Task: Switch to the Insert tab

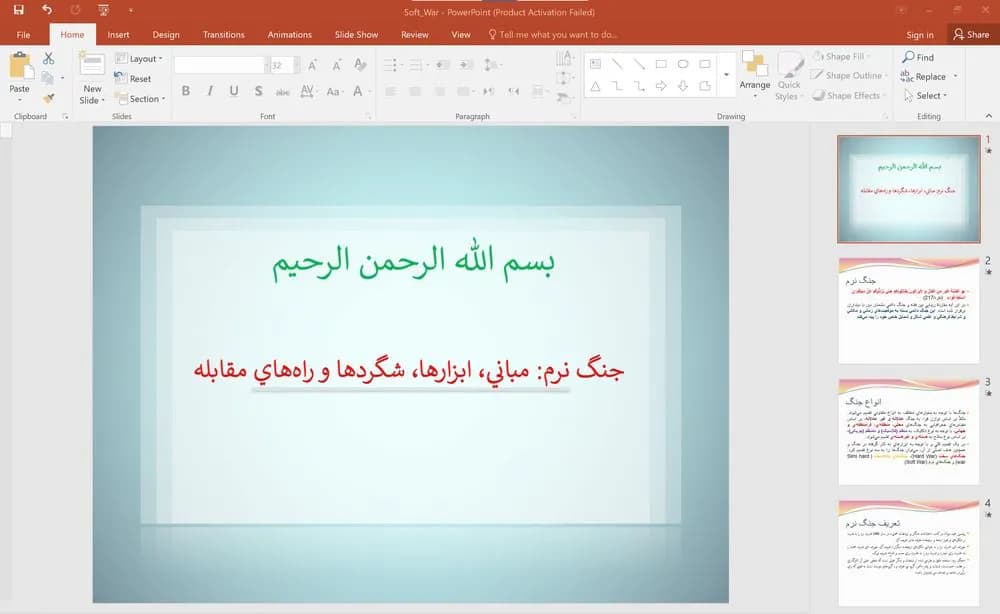Action: [119, 34]
